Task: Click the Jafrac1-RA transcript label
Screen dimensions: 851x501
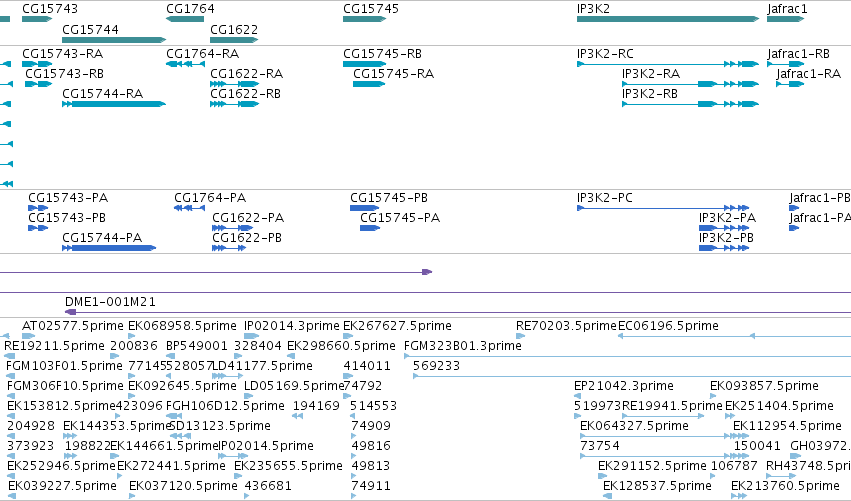Action: (x=809, y=74)
